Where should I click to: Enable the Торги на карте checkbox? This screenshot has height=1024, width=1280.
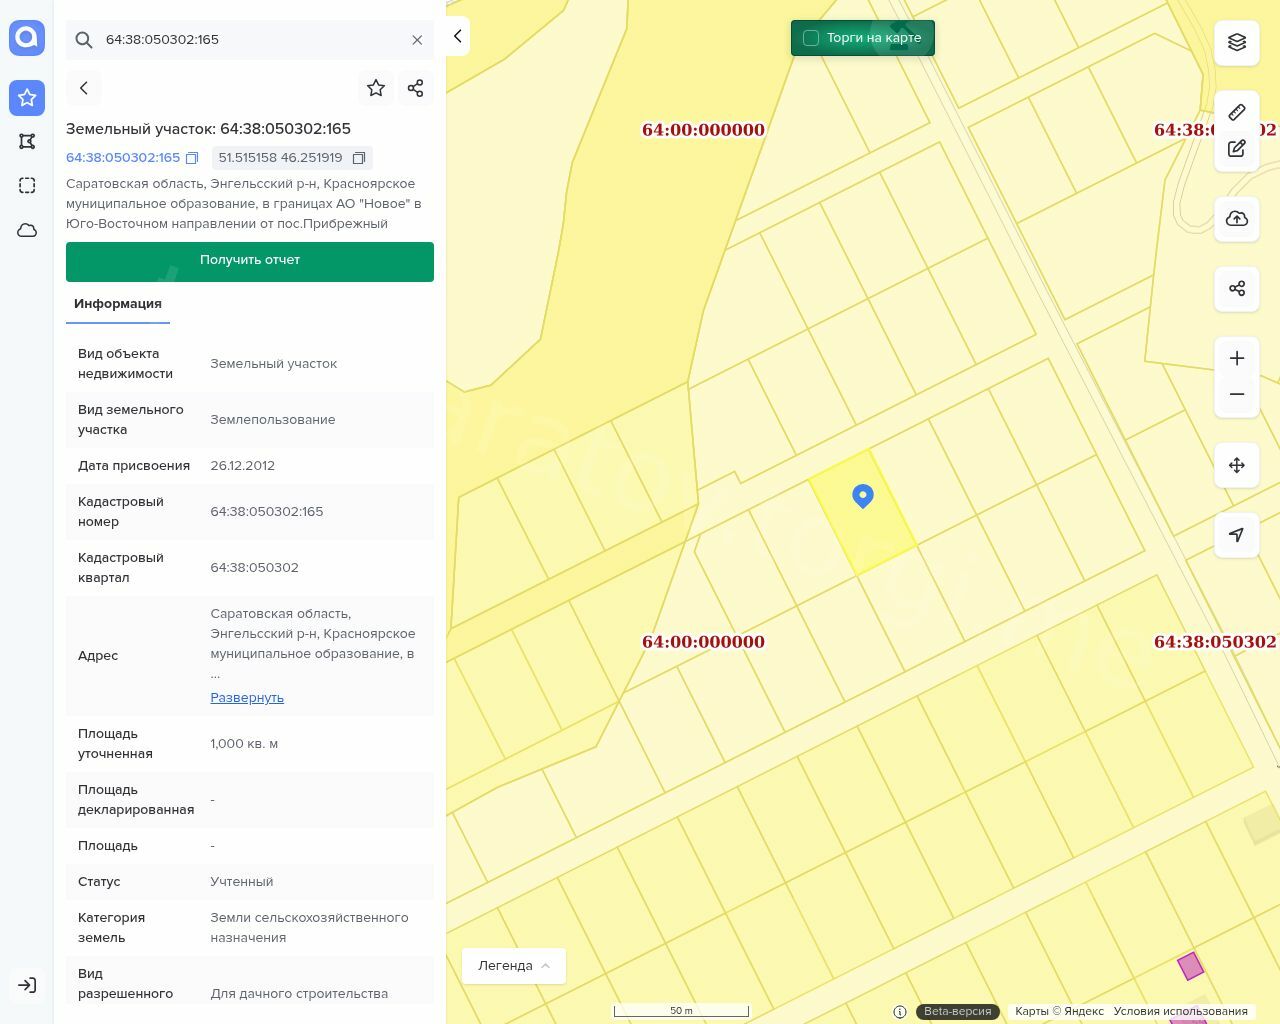811,38
